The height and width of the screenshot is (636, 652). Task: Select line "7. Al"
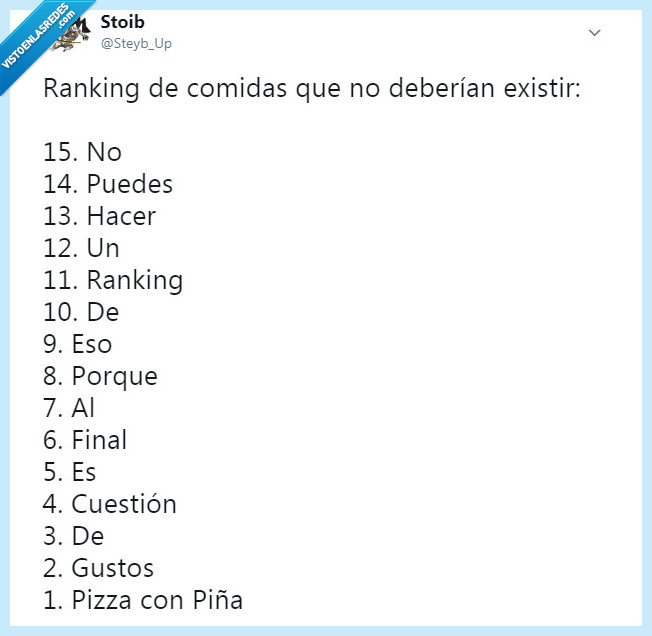(69, 408)
